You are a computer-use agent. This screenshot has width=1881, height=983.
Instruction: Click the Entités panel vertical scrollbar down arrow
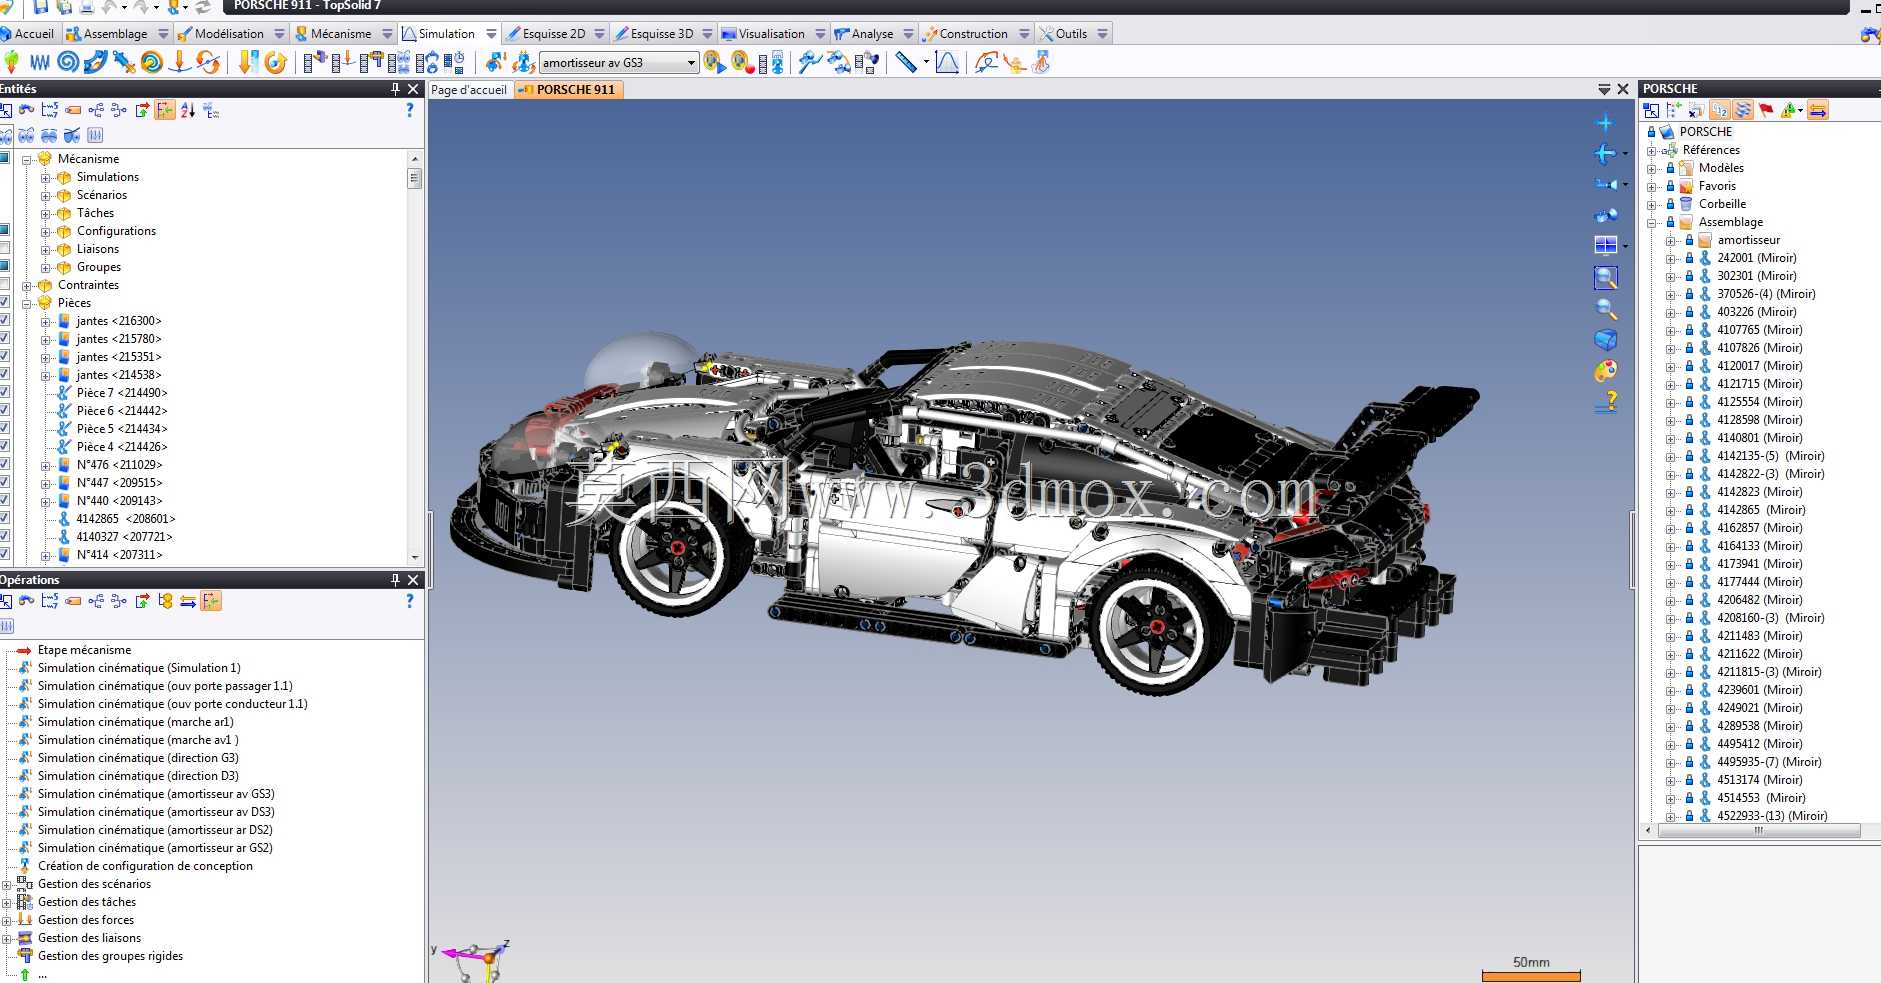click(x=414, y=557)
